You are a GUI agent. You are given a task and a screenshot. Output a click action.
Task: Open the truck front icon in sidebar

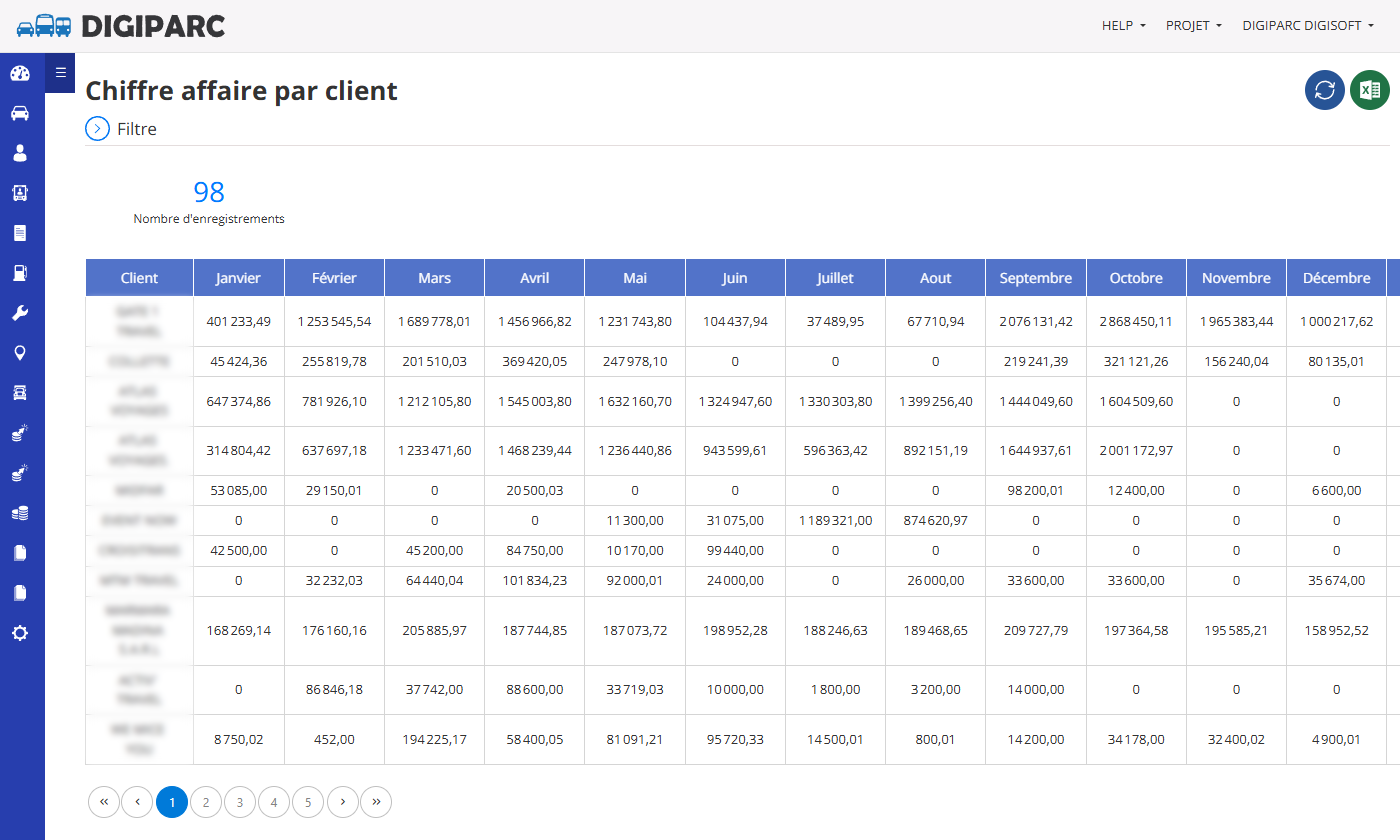(20, 393)
